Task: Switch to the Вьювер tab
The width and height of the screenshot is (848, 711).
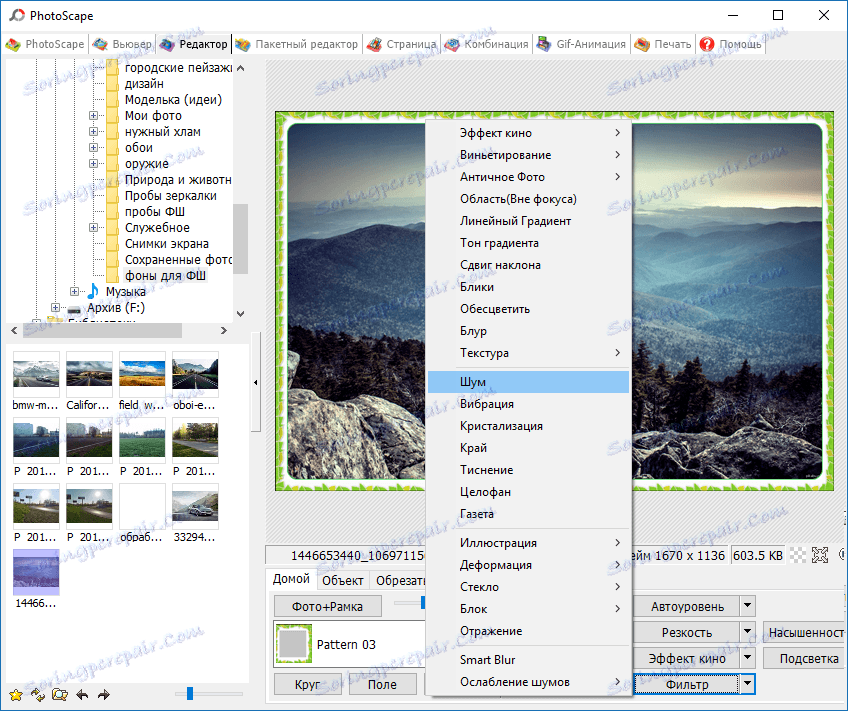Action: coord(122,44)
